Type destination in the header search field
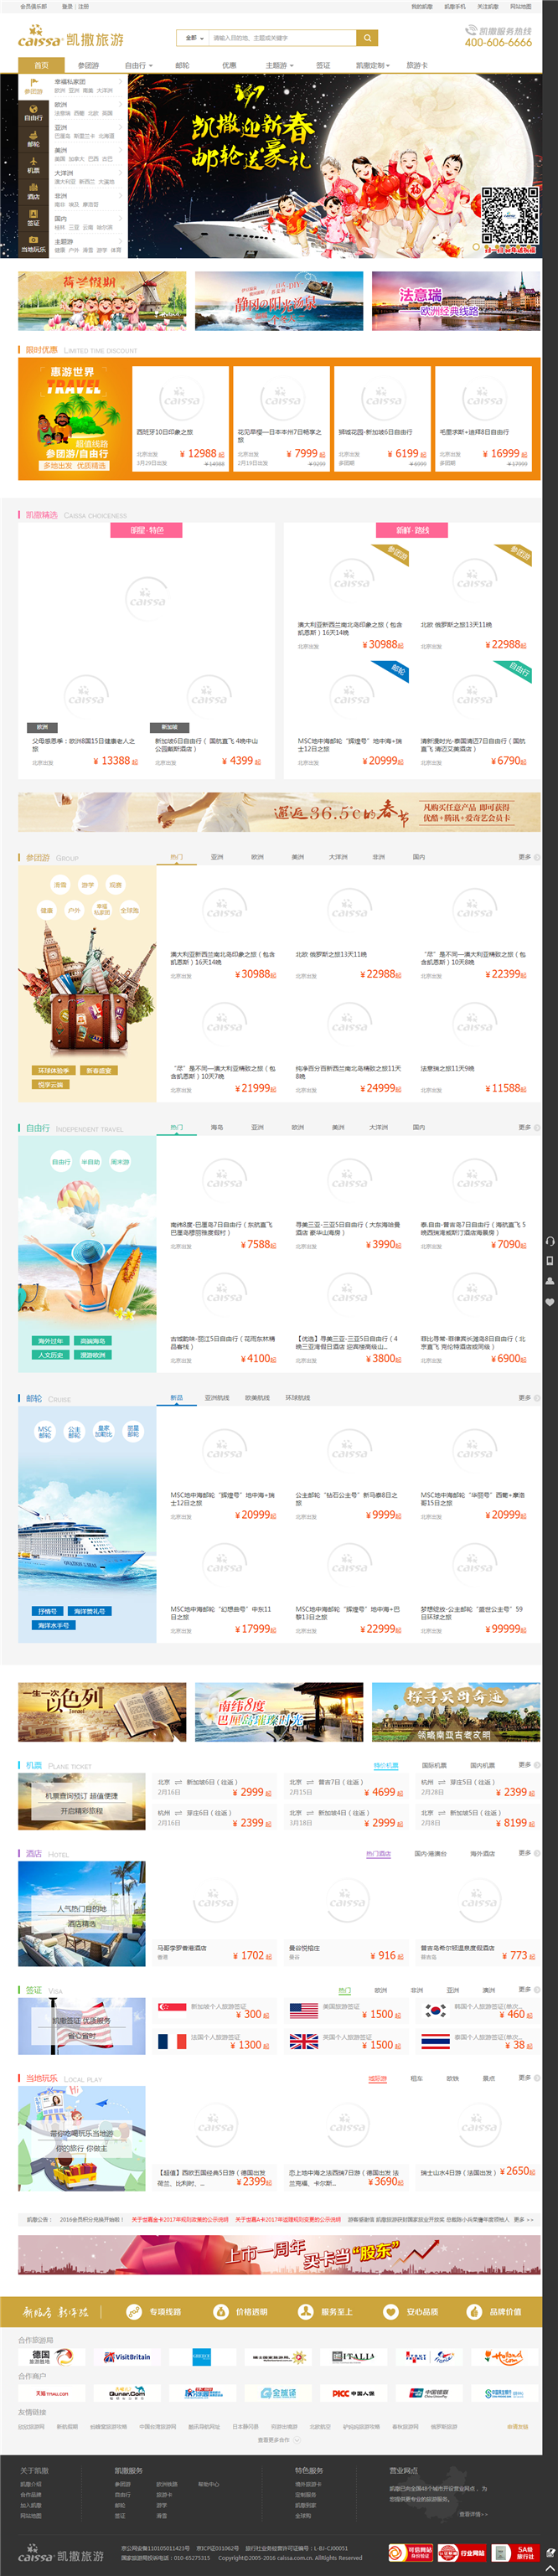Image resolution: width=558 pixels, height=2576 pixels. [x=280, y=38]
